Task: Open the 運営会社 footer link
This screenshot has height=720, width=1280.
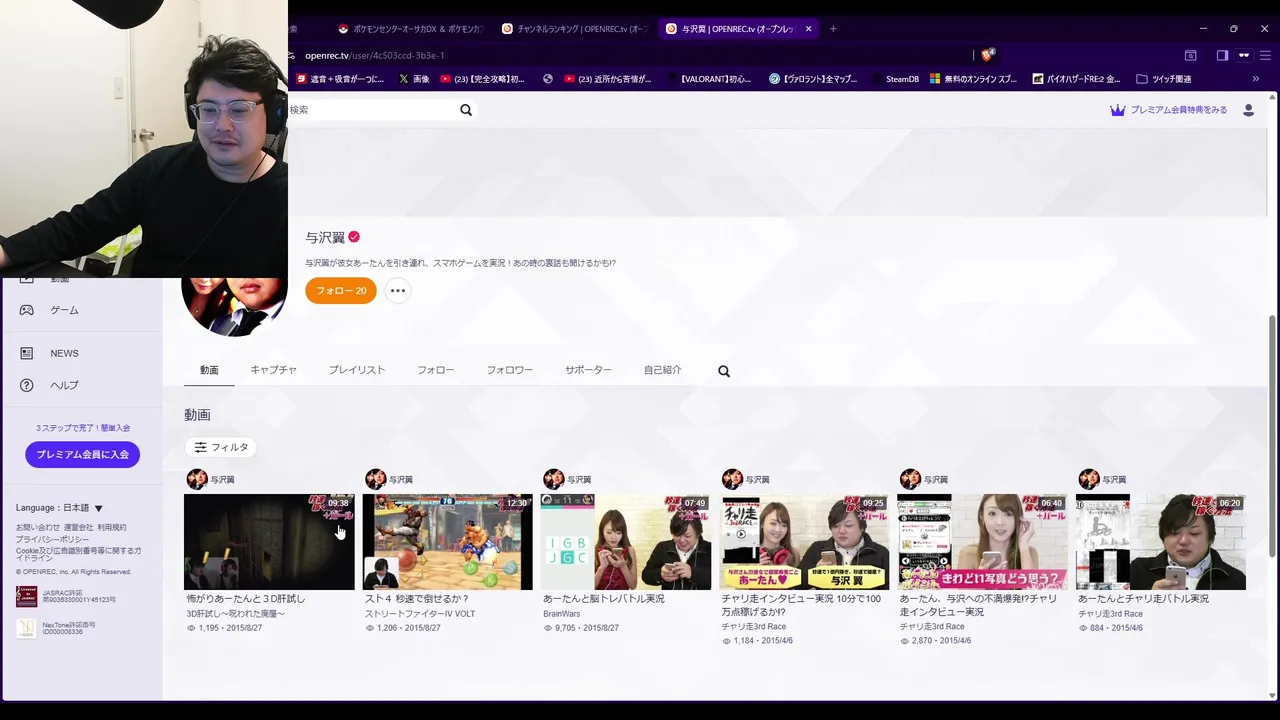Action: (78, 527)
